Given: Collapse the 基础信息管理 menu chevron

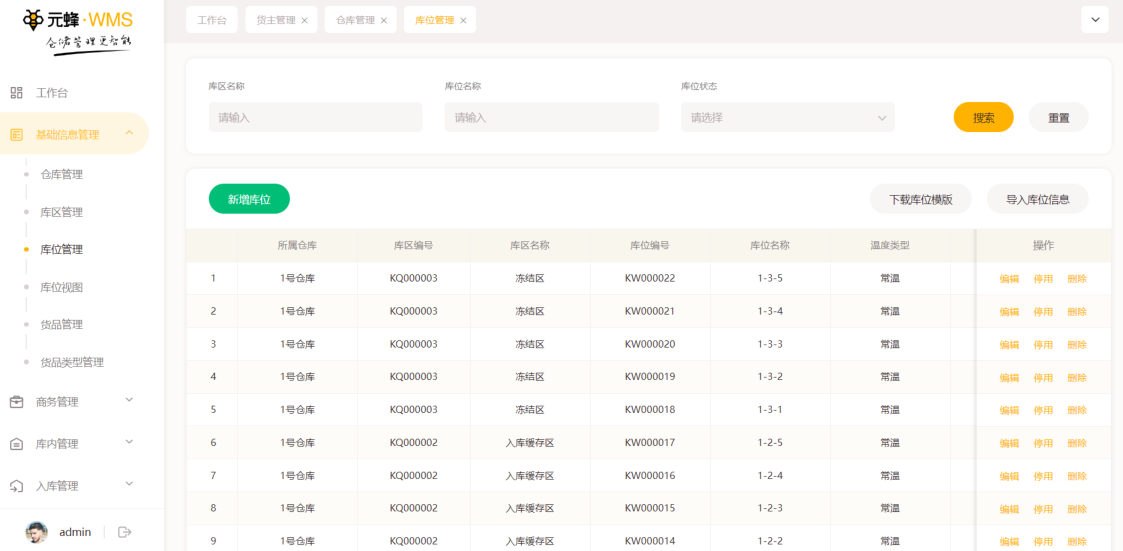Looking at the screenshot, I should tap(129, 133).
